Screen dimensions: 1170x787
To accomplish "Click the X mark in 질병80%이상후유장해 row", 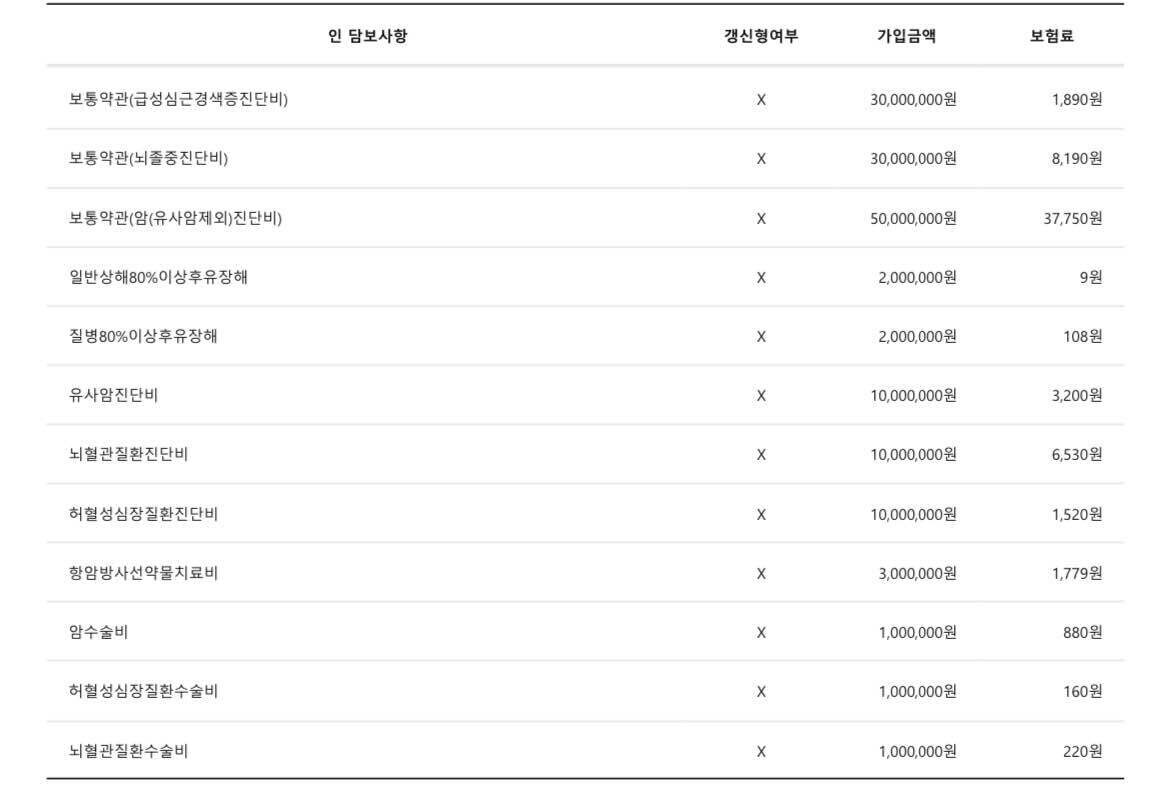I will coord(761,336).
